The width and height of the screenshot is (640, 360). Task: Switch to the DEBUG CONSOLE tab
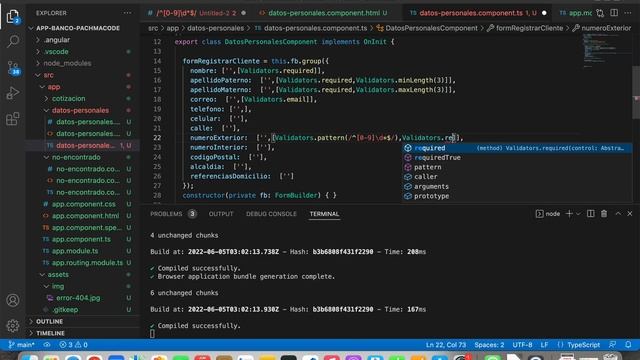click(271, 214)
